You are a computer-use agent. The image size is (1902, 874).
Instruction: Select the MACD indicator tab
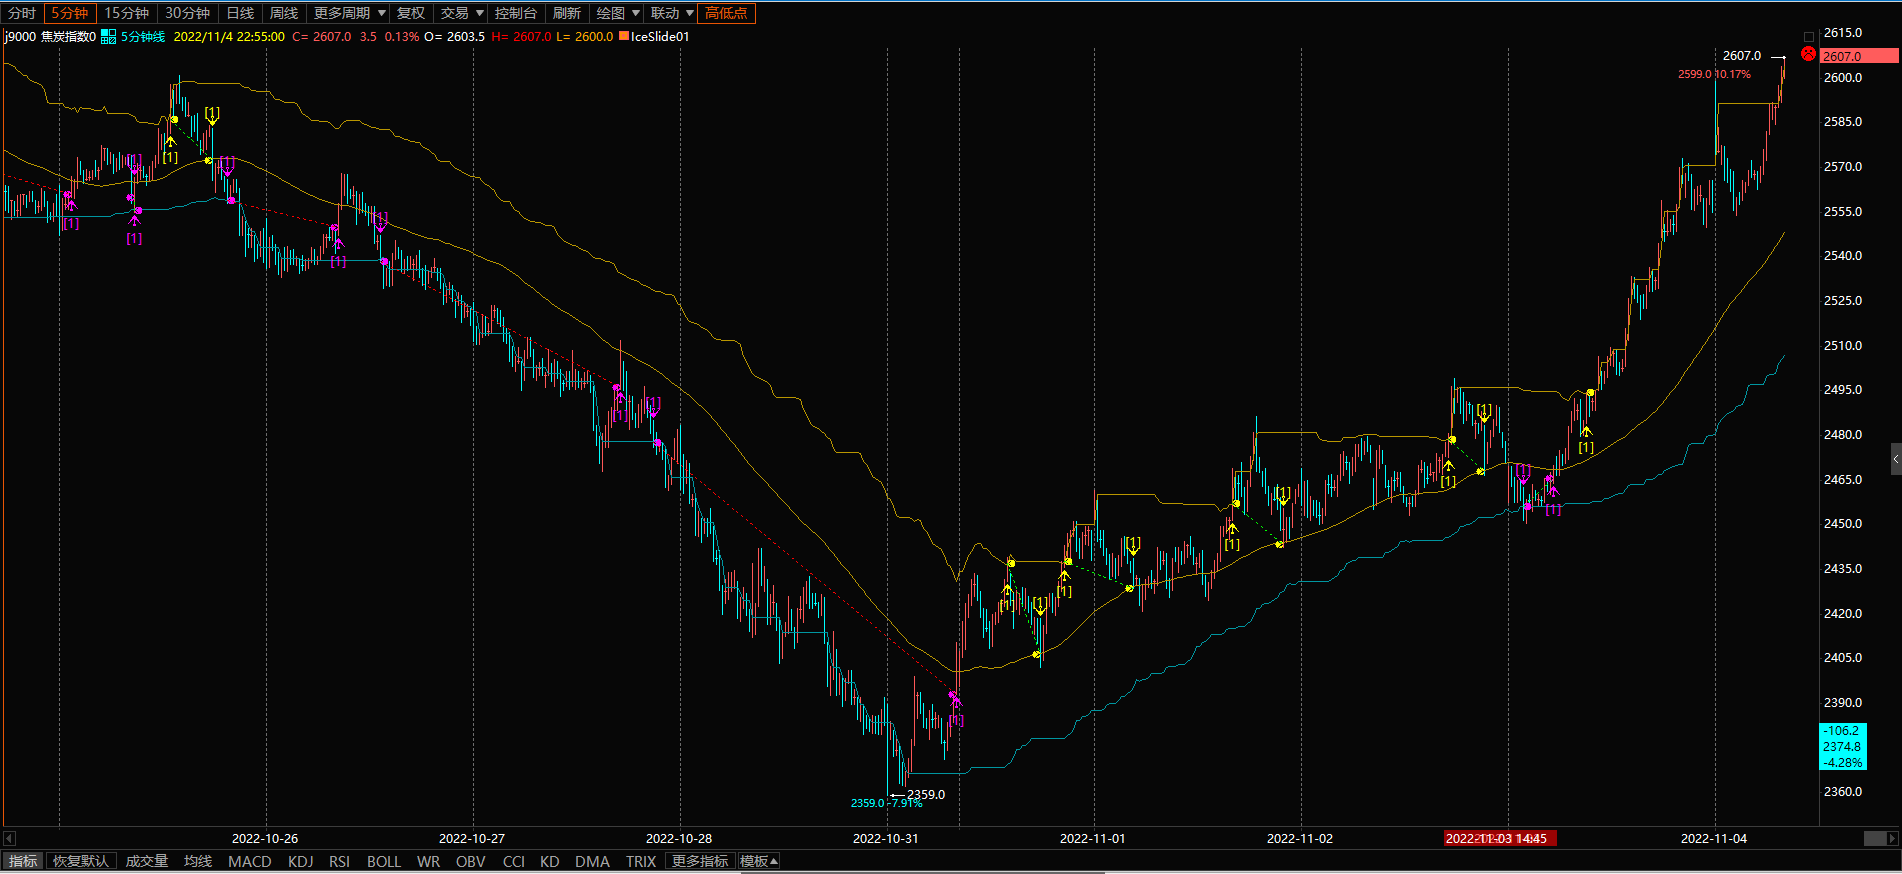point(249,861)
